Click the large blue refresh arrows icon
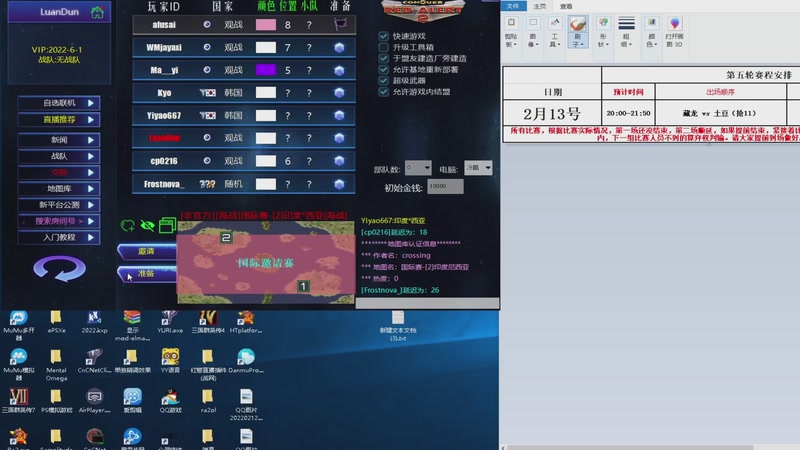The height and width of the screenshot is (450, 800). pos(59,268)
